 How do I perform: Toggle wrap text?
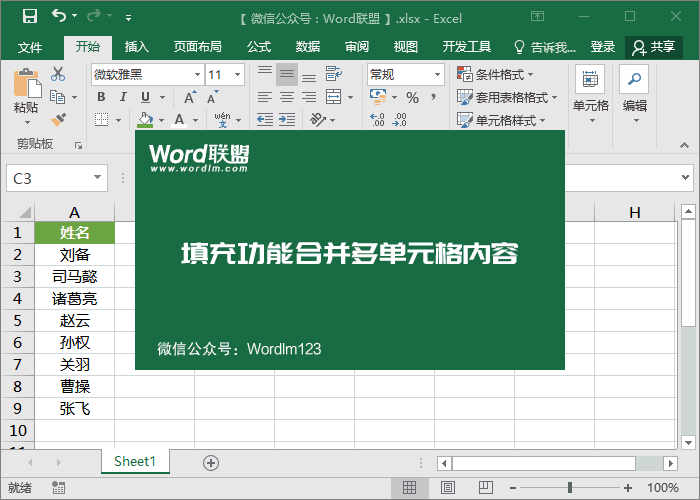[334, 74]
